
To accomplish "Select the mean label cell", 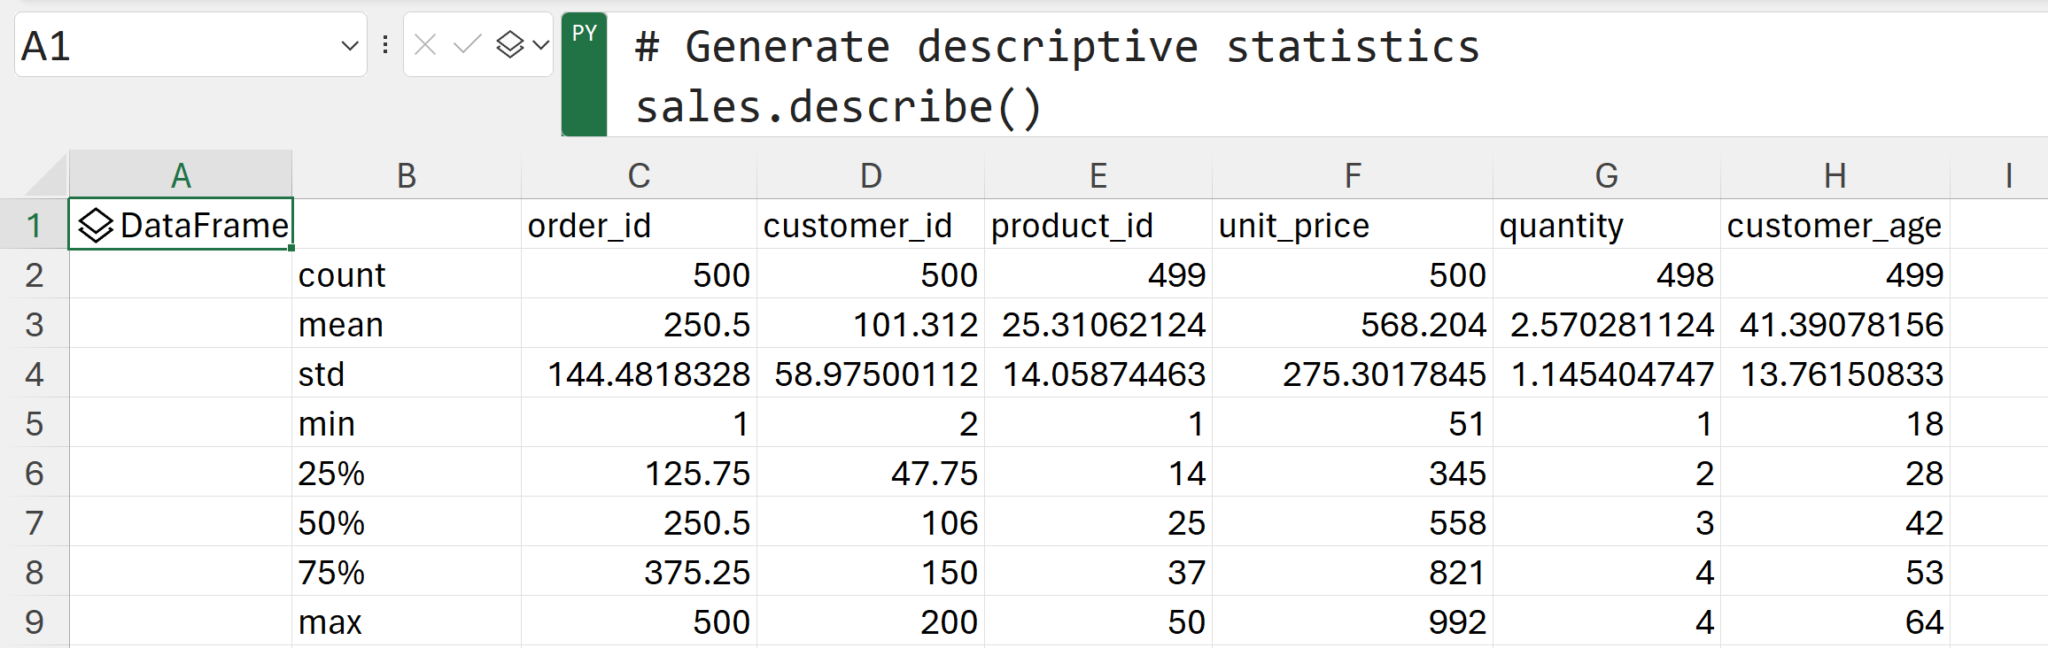I will coord(406,325).
